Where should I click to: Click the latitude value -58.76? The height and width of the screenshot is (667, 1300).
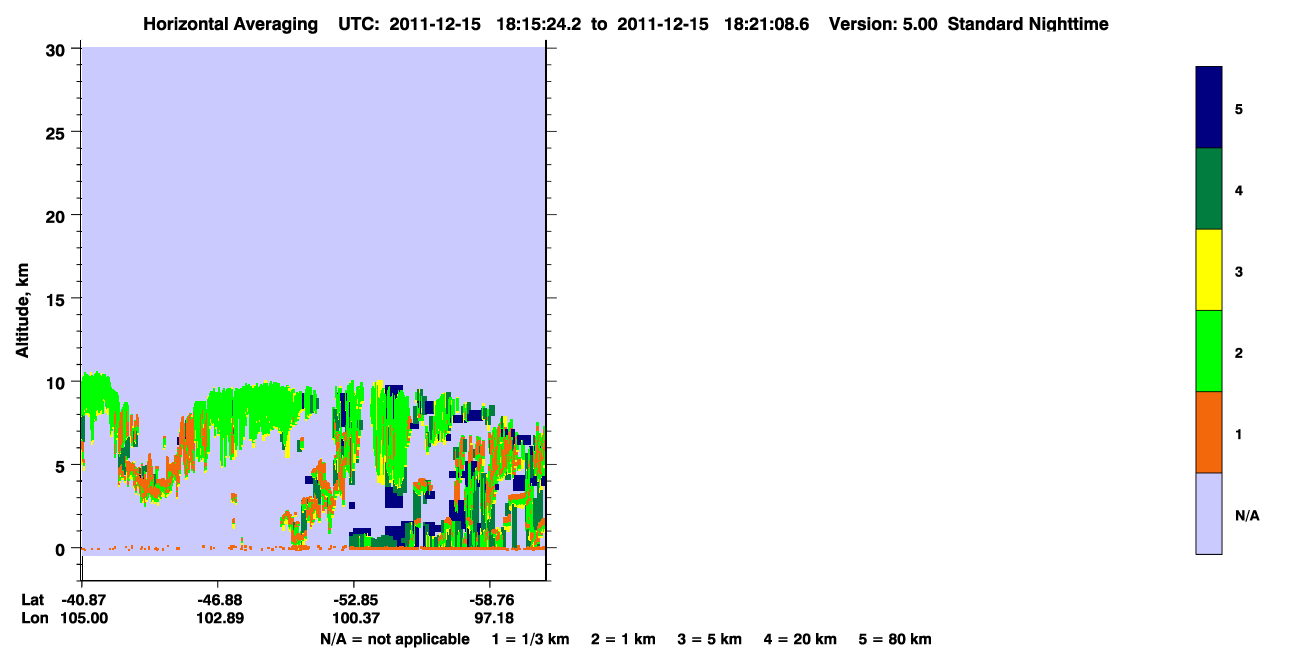tap(490, 600)
